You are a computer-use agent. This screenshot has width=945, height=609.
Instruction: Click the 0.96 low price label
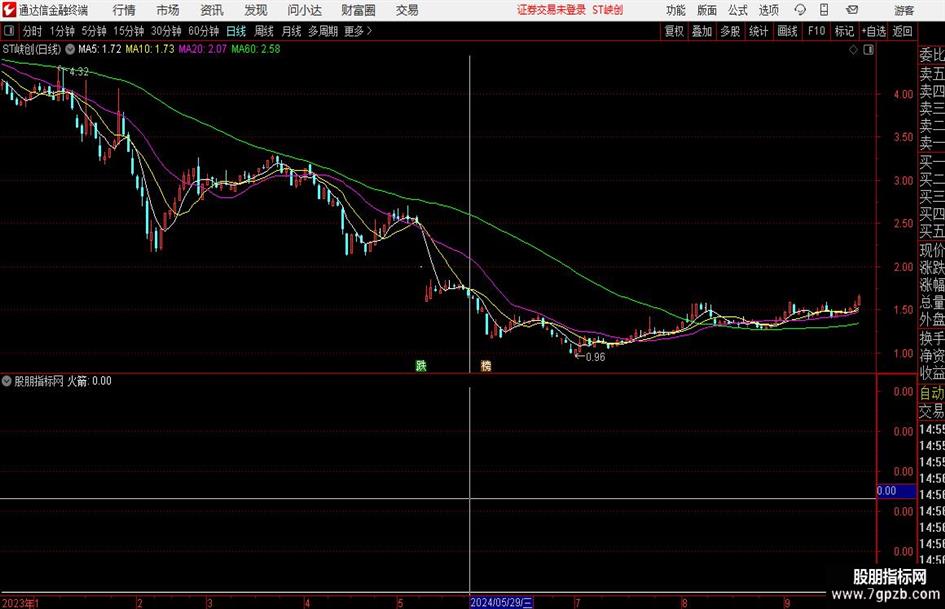pos(595,357)
